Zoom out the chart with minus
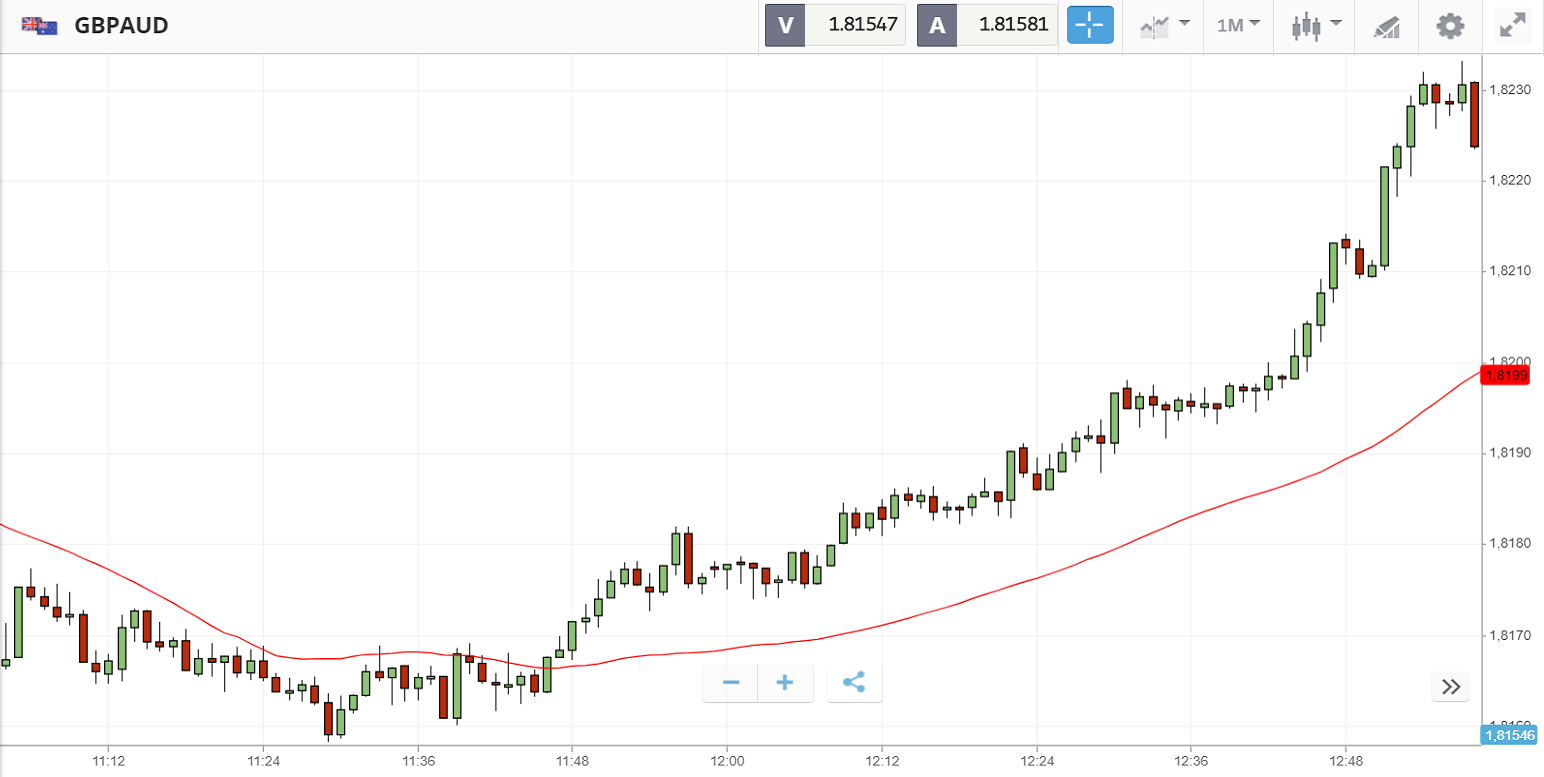Image resolution: width=1544 pixels, height=777 pixels. pos(731,683)
